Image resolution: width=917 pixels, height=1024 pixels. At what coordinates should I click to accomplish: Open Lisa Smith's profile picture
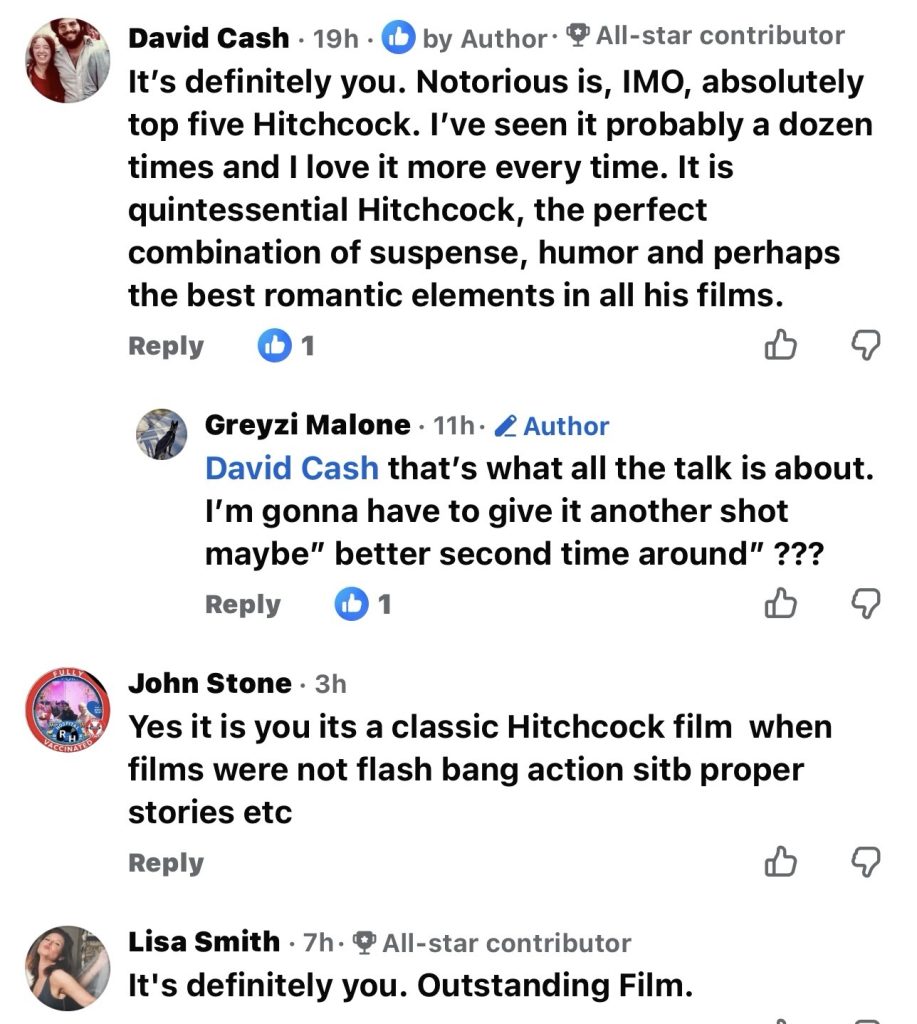pos(68,968)
